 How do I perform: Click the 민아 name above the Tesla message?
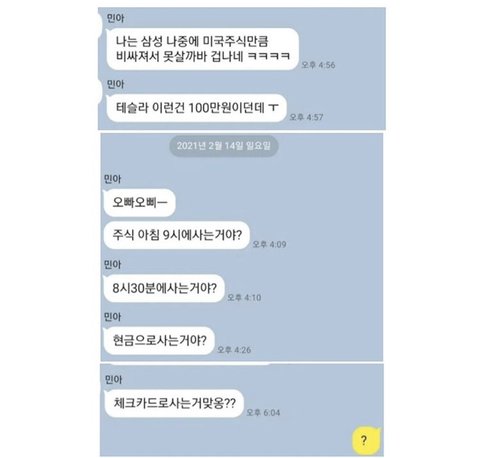[115, 84]
